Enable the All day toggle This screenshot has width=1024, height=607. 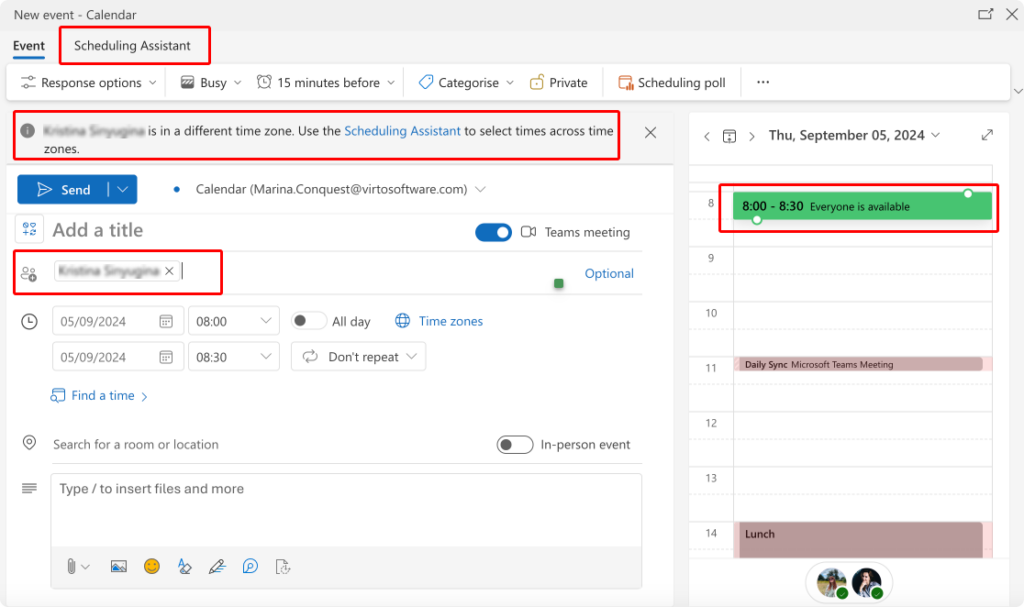click(308, 321)
